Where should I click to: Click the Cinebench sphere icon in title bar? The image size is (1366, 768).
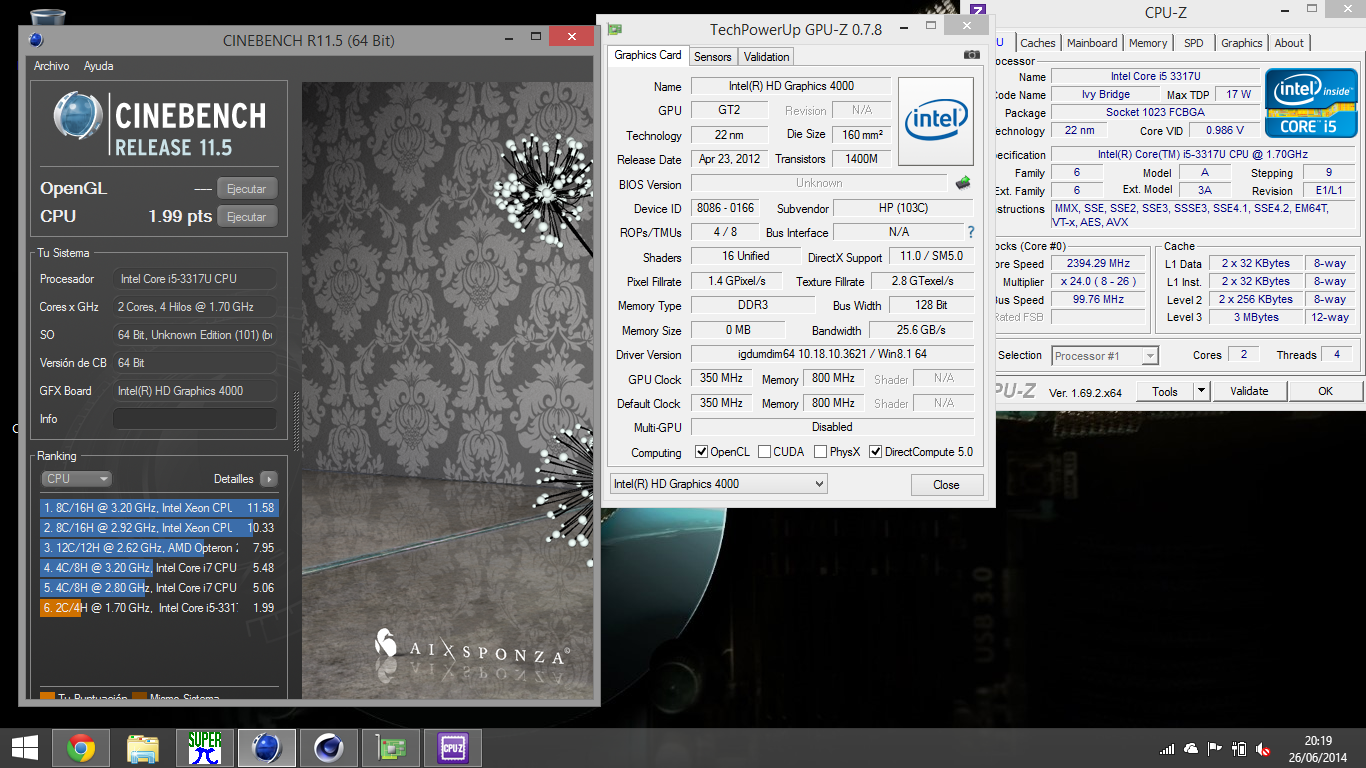pos(36,40)
